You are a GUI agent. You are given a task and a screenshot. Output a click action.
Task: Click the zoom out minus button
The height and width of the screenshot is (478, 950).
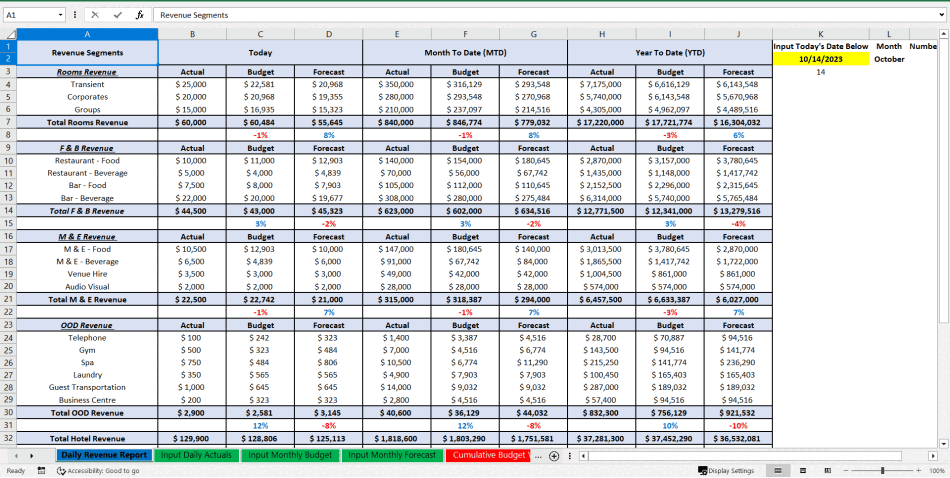845,471
